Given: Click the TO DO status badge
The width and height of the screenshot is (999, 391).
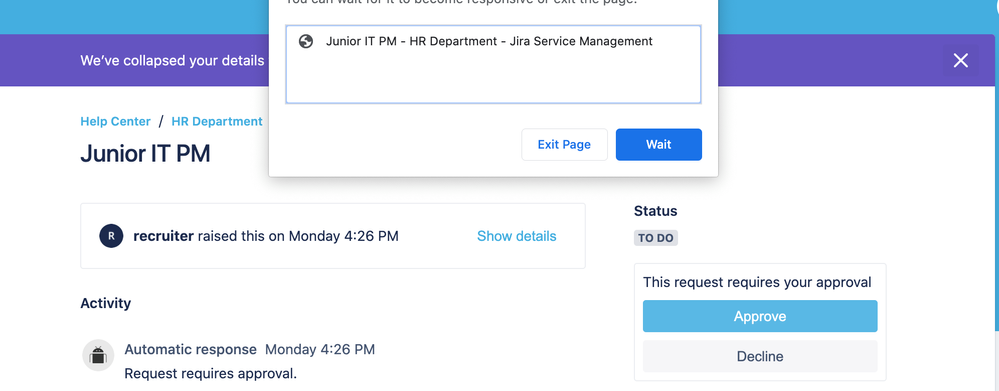Looking at the screenshot, I should [x=656, y=238].
